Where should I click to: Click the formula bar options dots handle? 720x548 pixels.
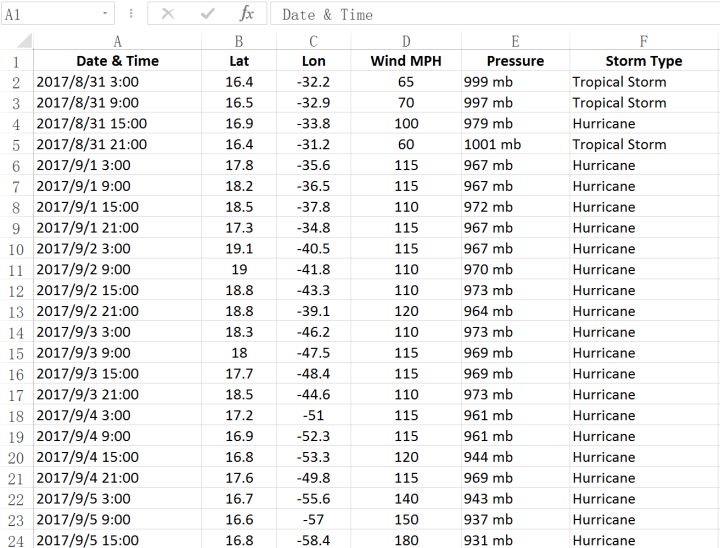coord(131,14)
